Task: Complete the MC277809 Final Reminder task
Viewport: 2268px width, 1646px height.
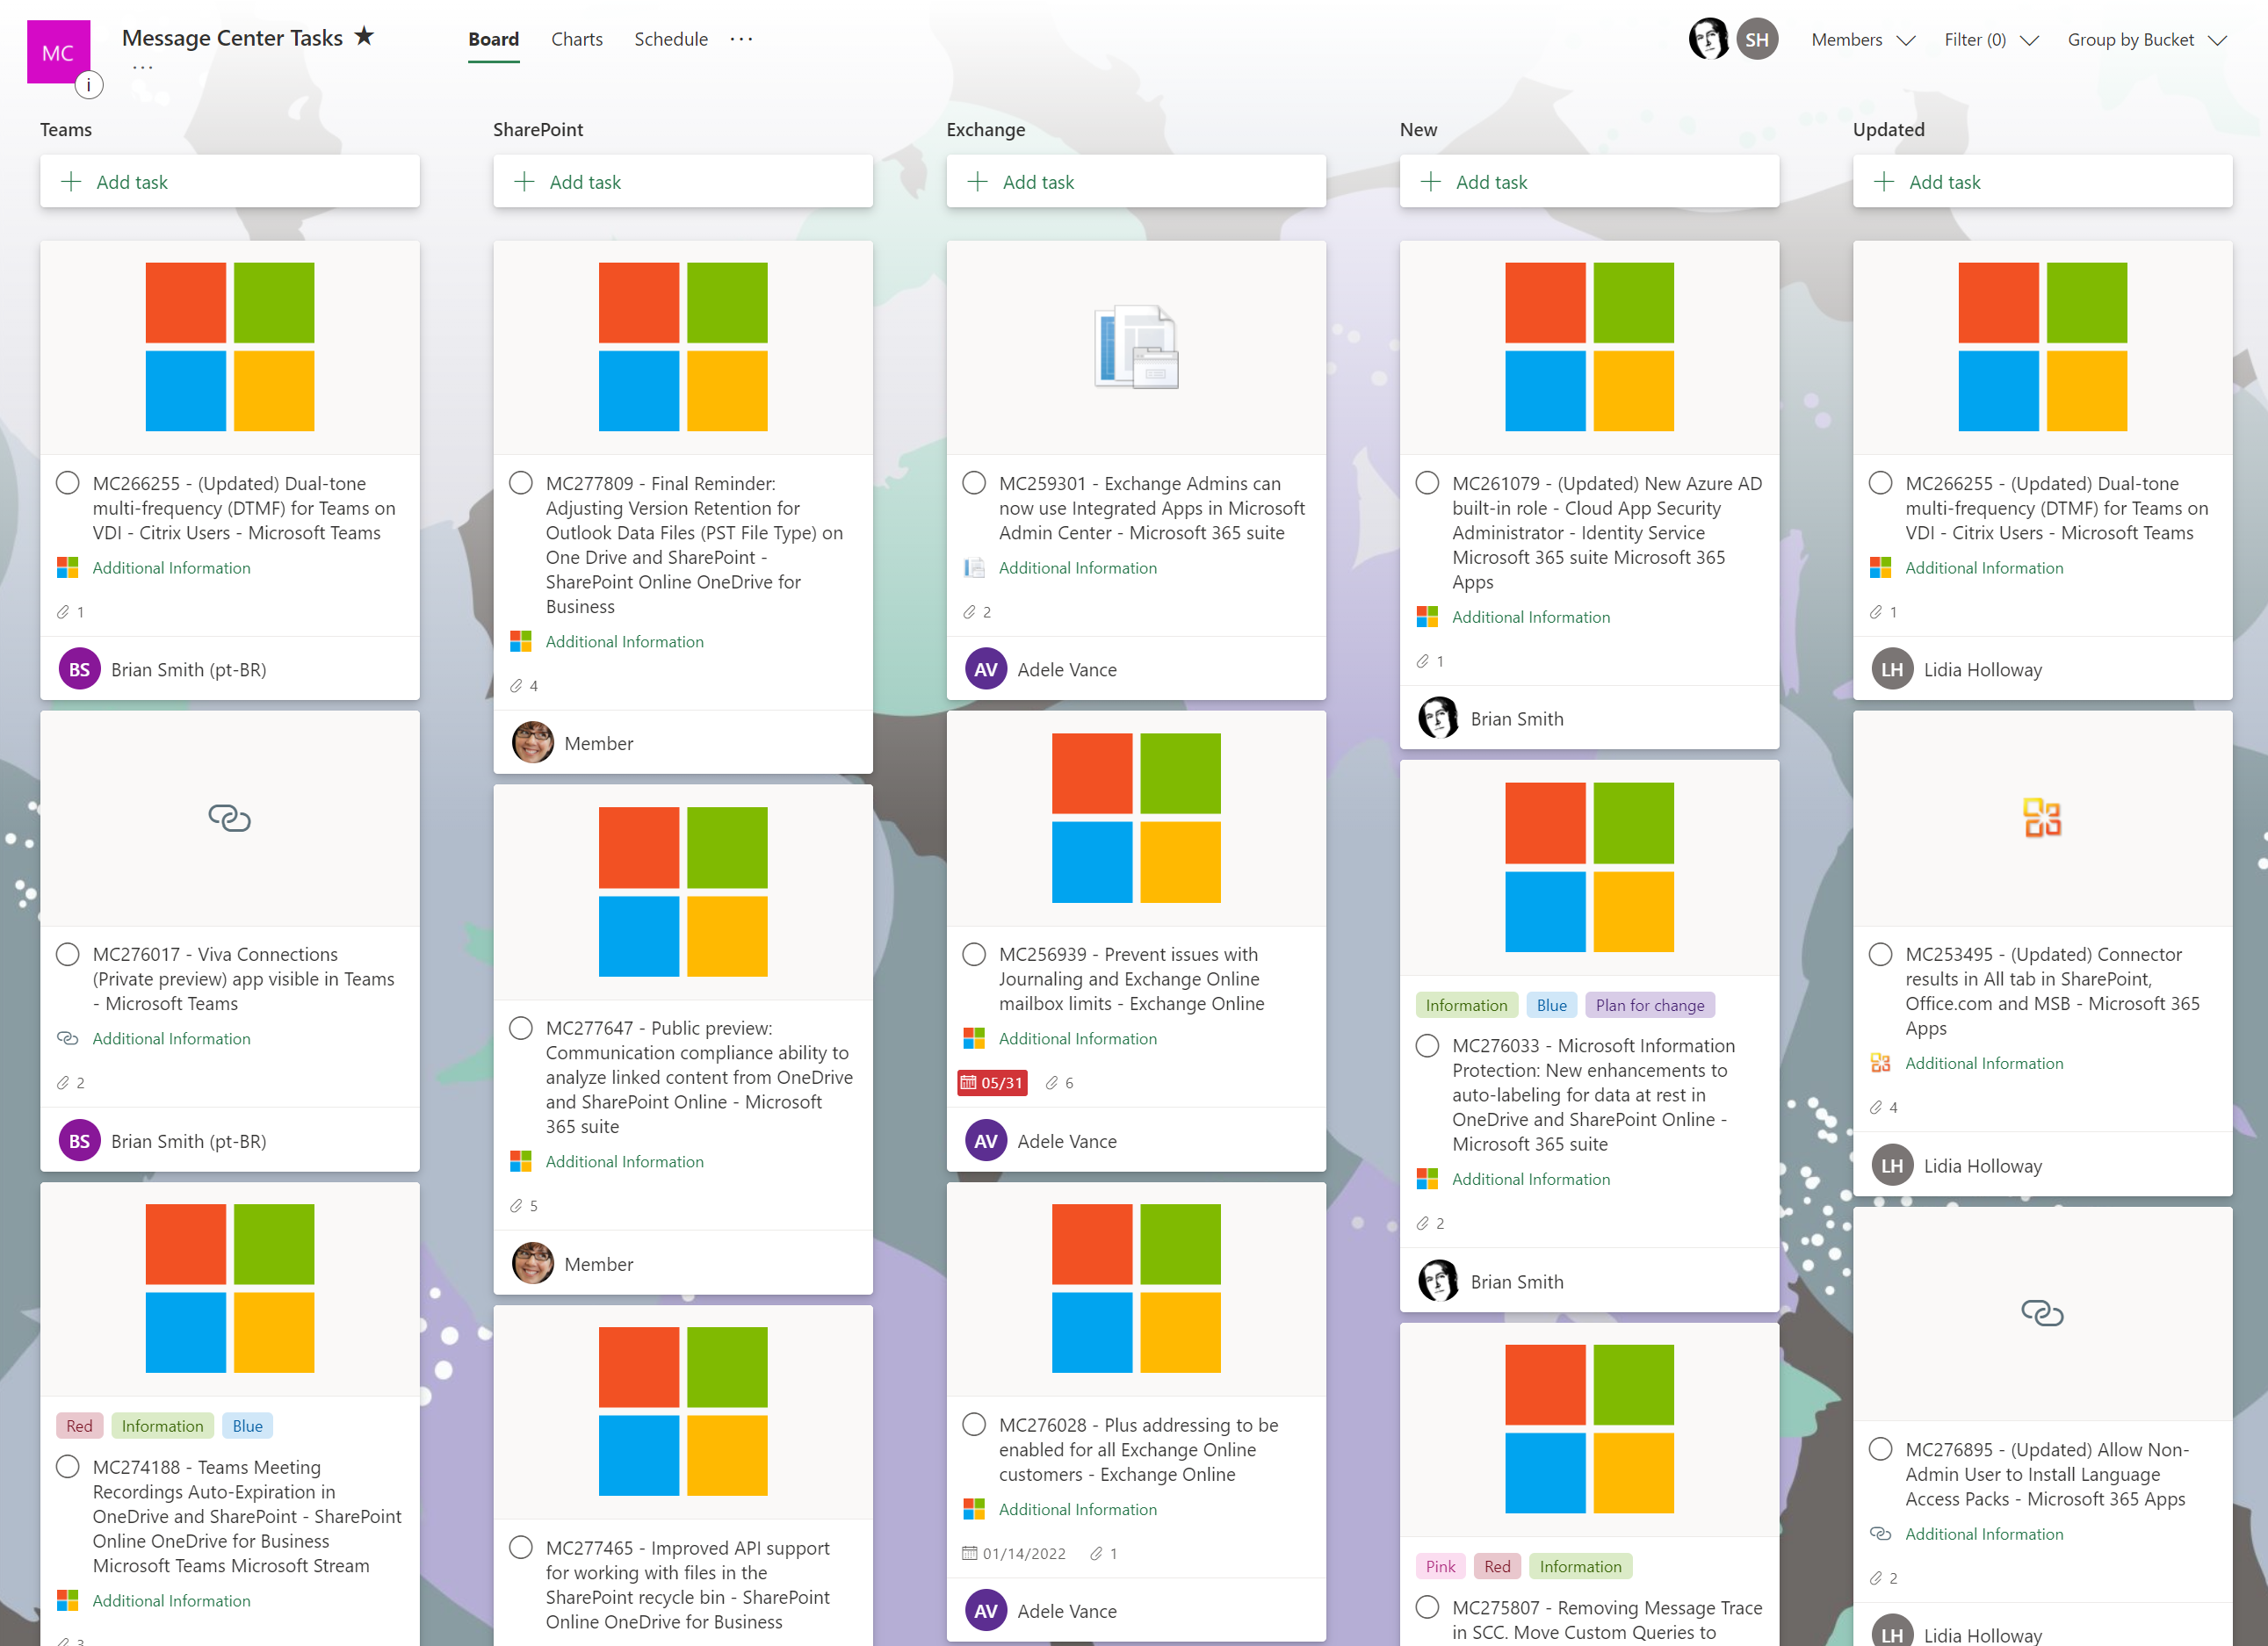Action: pyautogui.click(x=521, y=484)
